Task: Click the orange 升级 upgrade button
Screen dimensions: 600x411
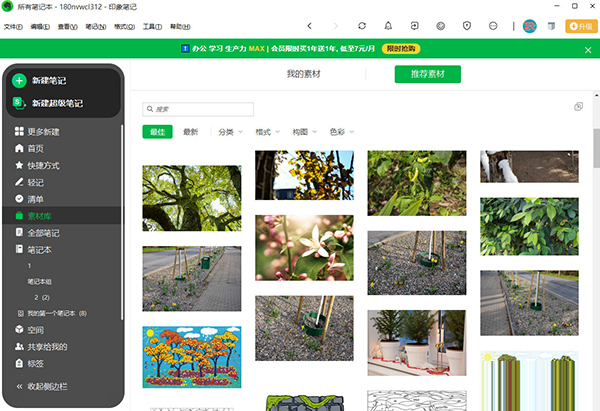Action: [578, 25]
